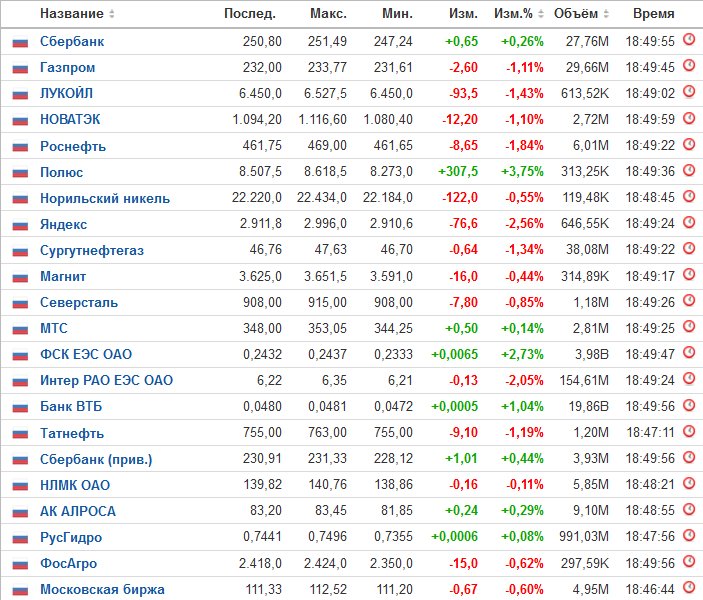Click the clock icon in МТС row
The height and width of the screenshot is (600, 703).
[689, 326]
